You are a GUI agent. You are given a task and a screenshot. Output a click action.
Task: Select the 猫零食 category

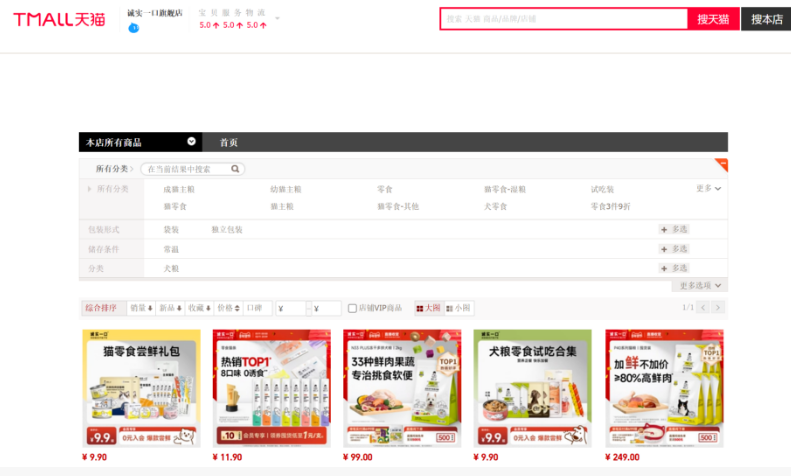tap(175, 207)
